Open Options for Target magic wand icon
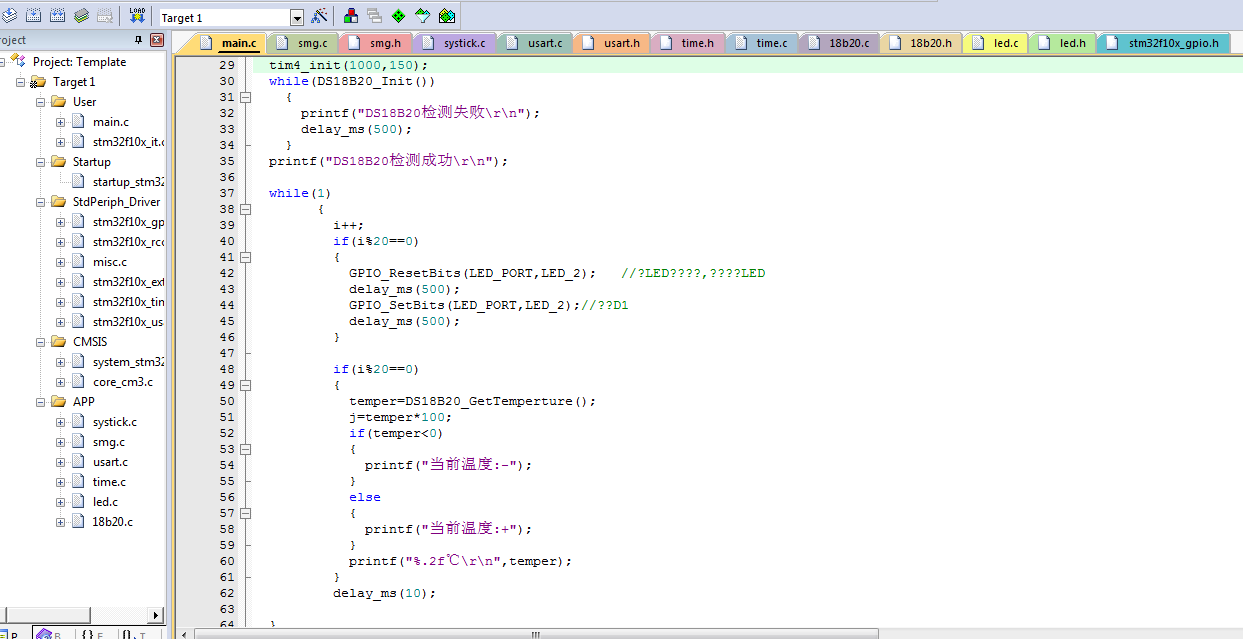This screenshot has height=639, width=1243. tap(319, 16)
